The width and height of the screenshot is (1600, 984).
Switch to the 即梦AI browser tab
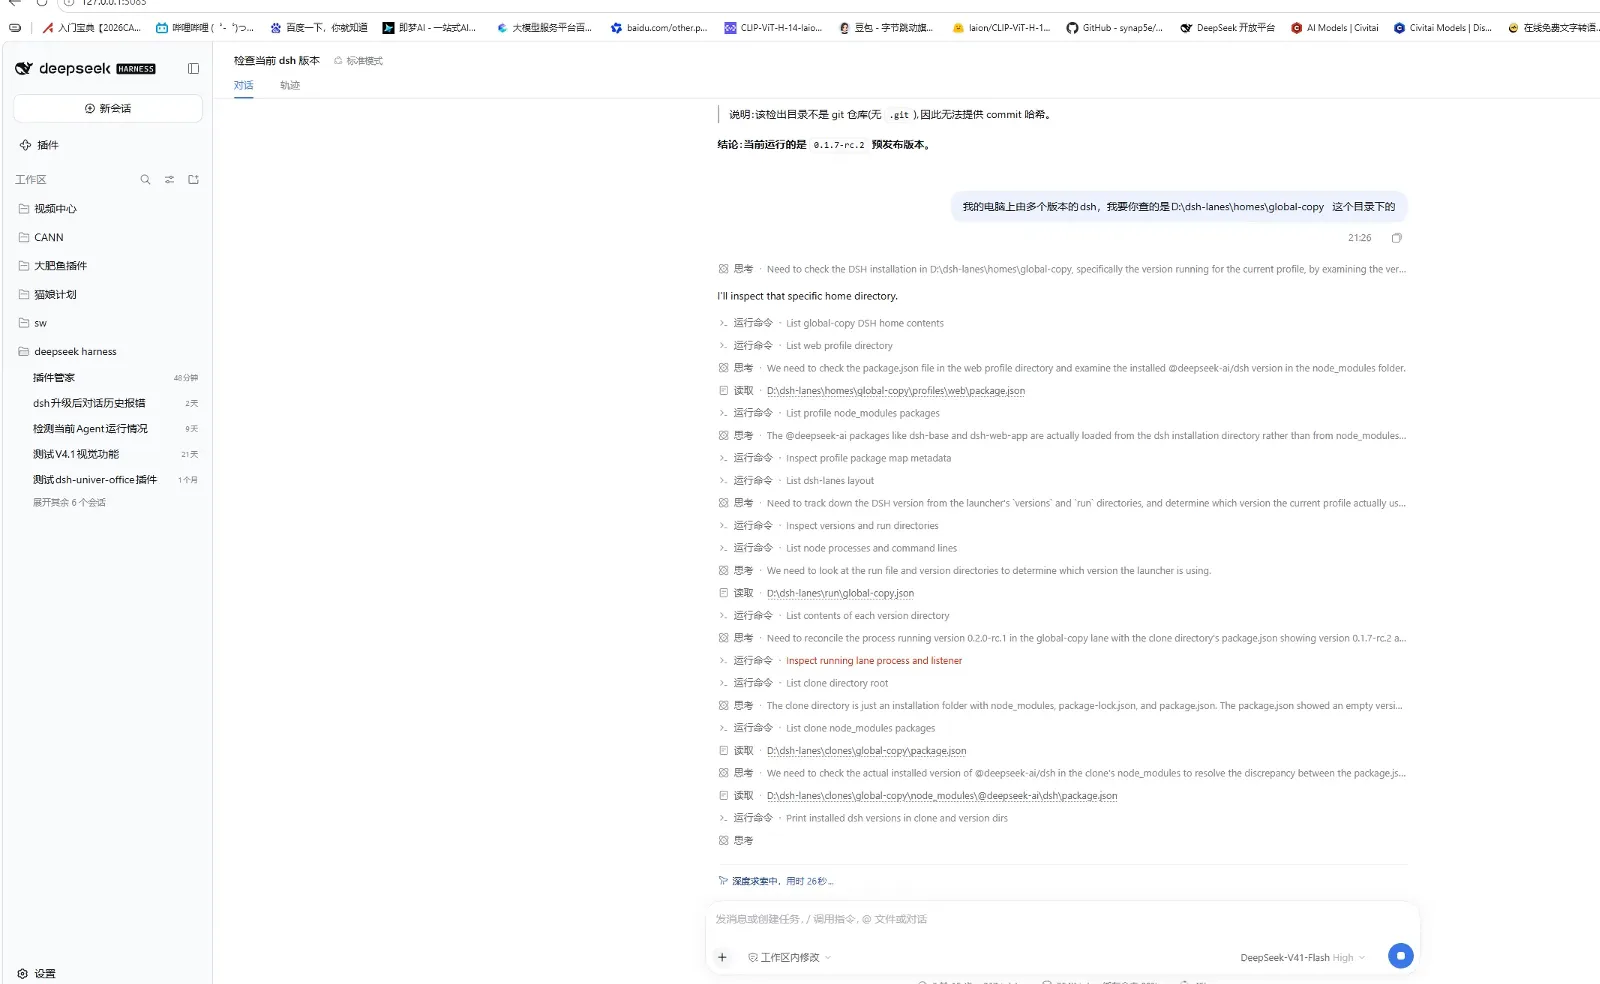click(x=430, y=28)
